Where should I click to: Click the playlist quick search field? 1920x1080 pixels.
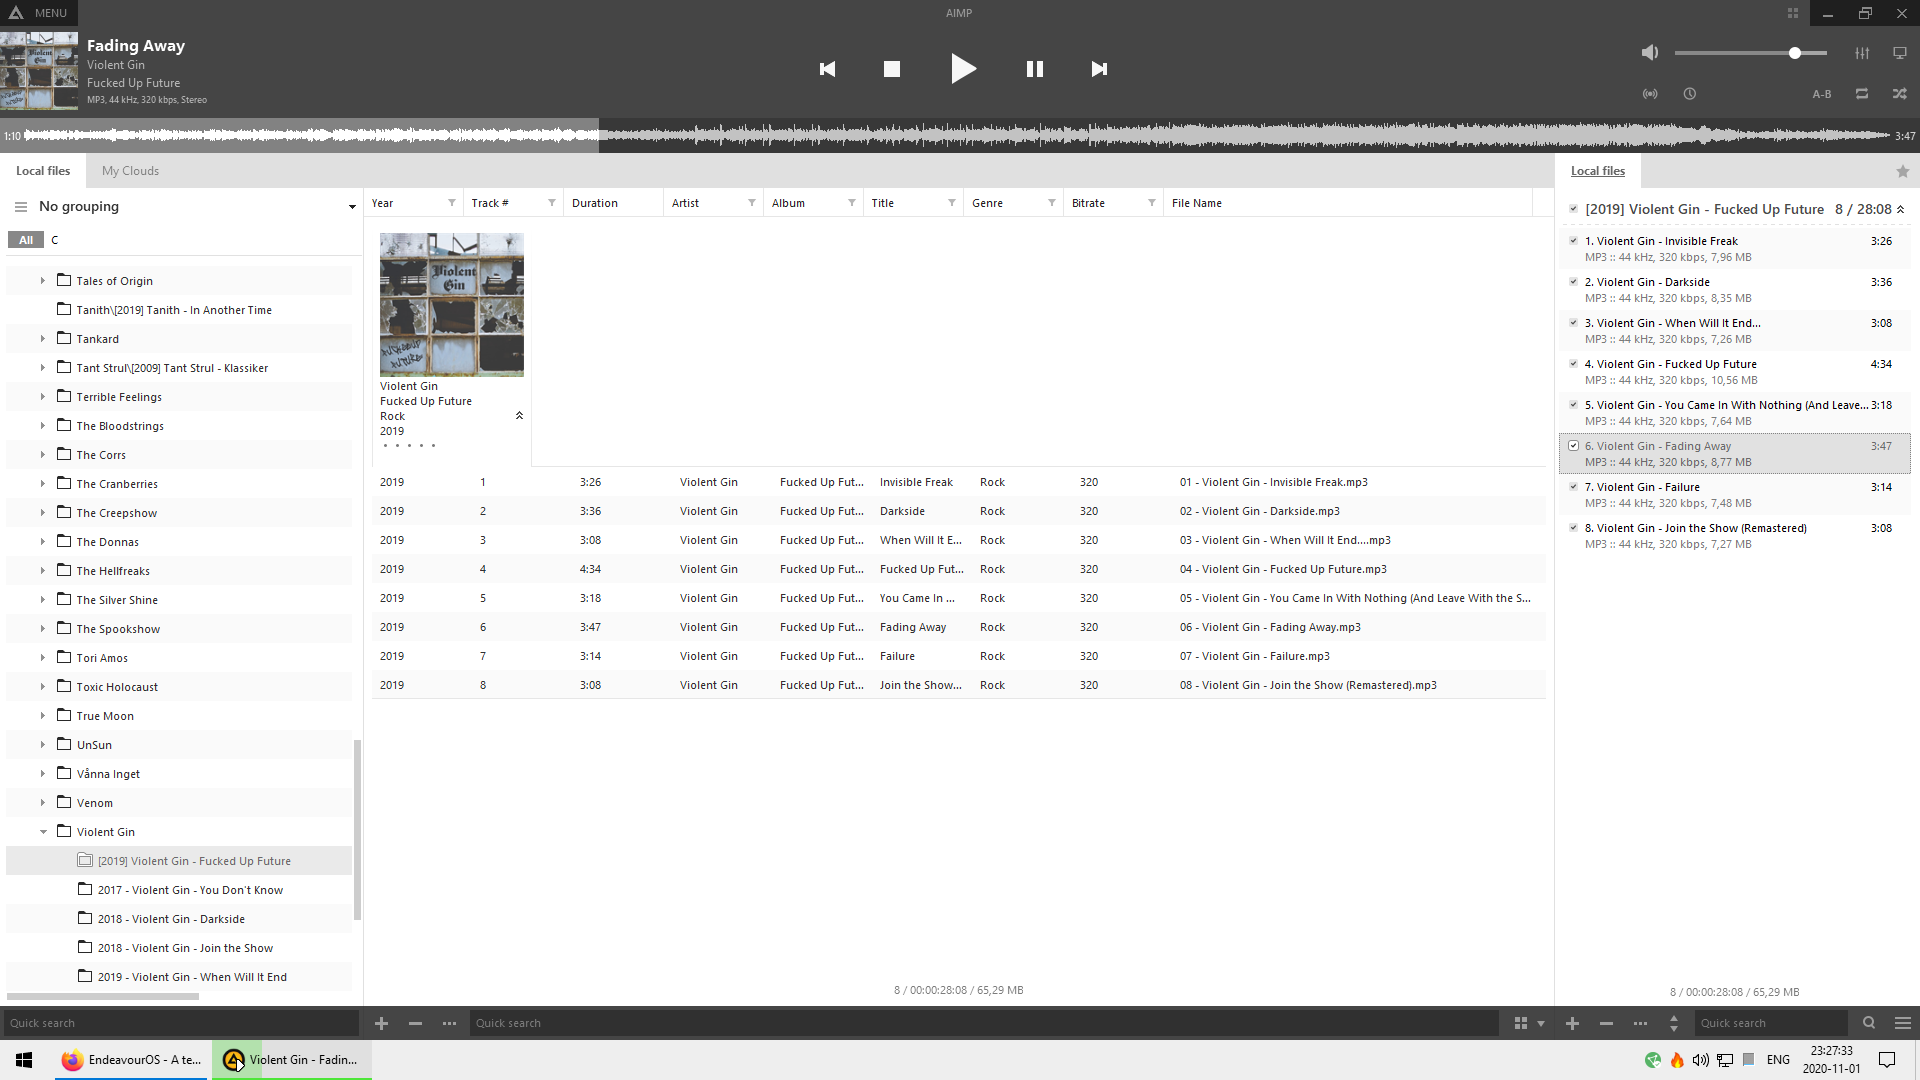(1771, 1023)
